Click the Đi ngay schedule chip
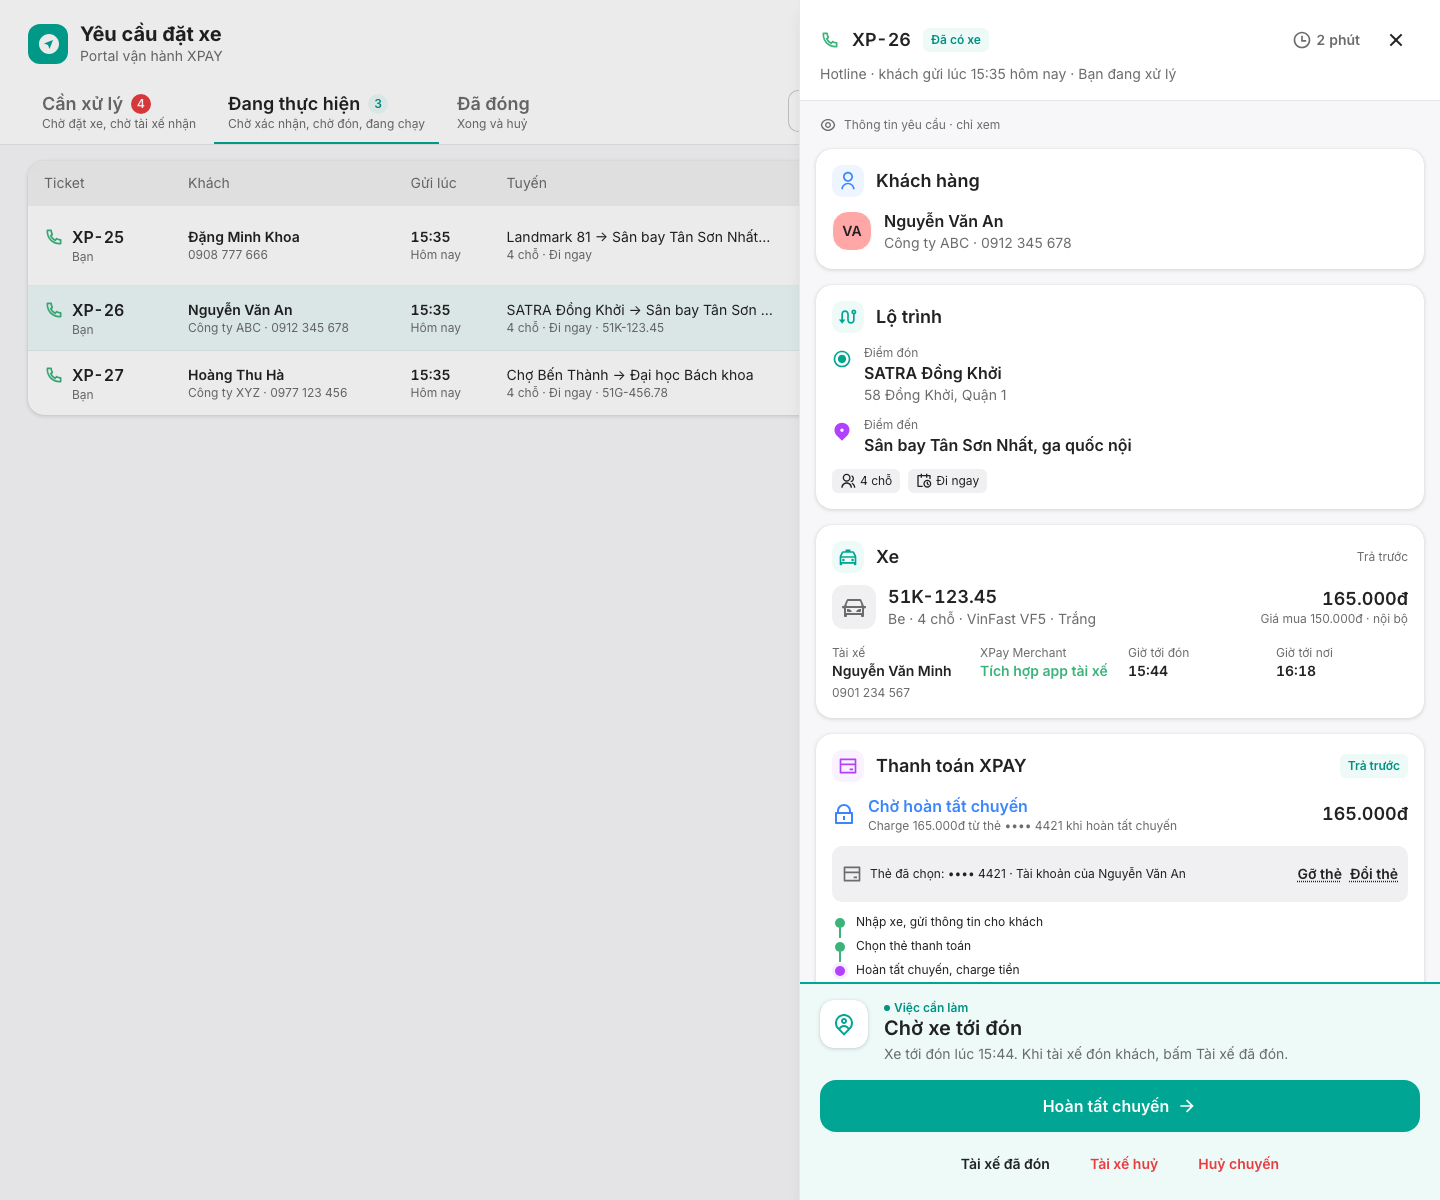The height and width of the screenshot is (1200, 1440). tap(948, 481)
